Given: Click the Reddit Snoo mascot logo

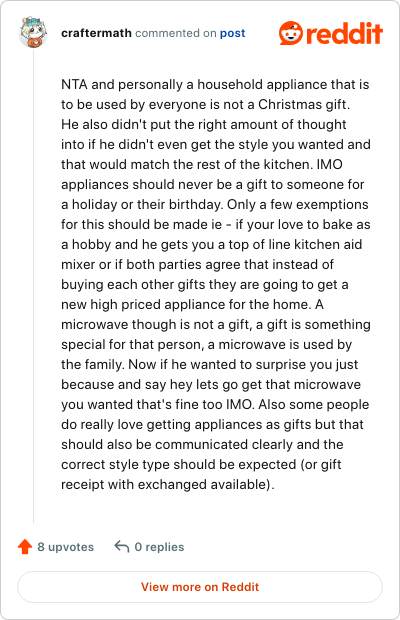Looking at the screenshot, I should click(291, 33).
